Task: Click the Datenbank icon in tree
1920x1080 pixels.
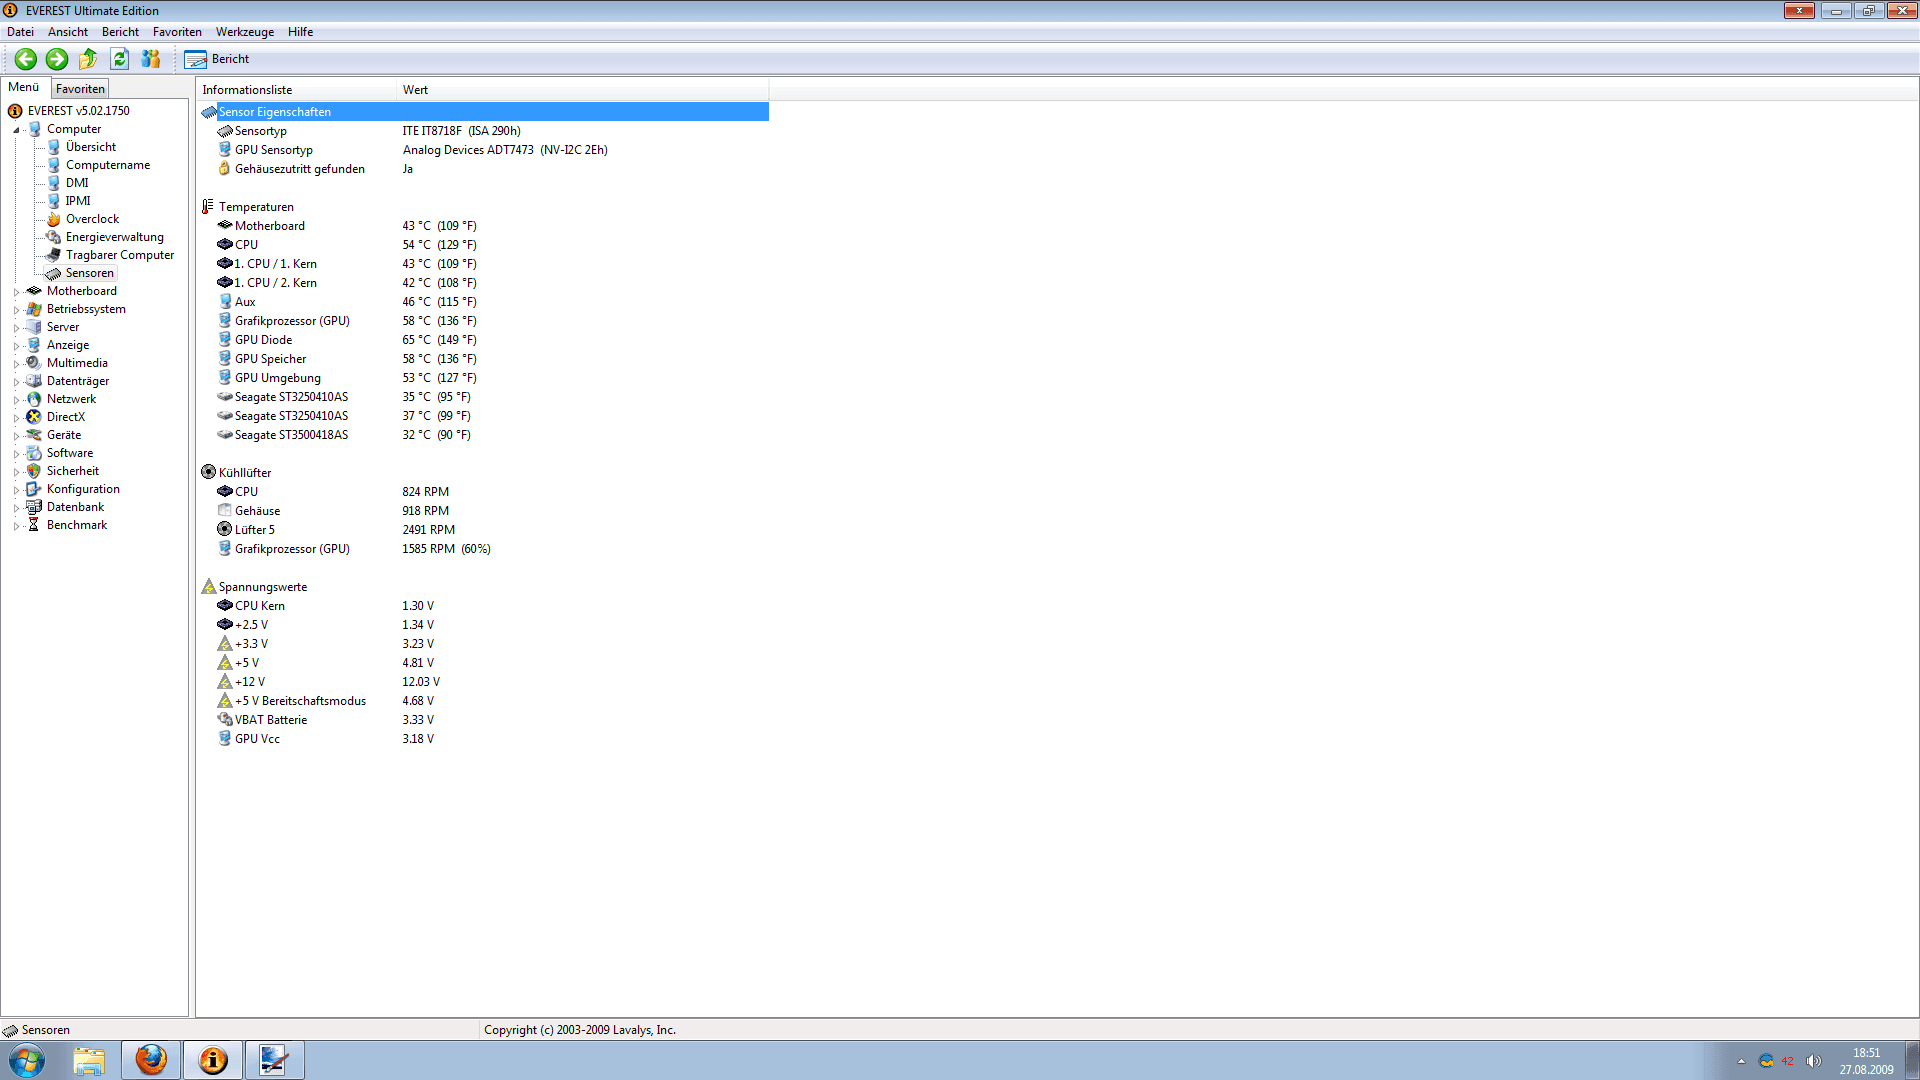Action: [x=34, y=507]
